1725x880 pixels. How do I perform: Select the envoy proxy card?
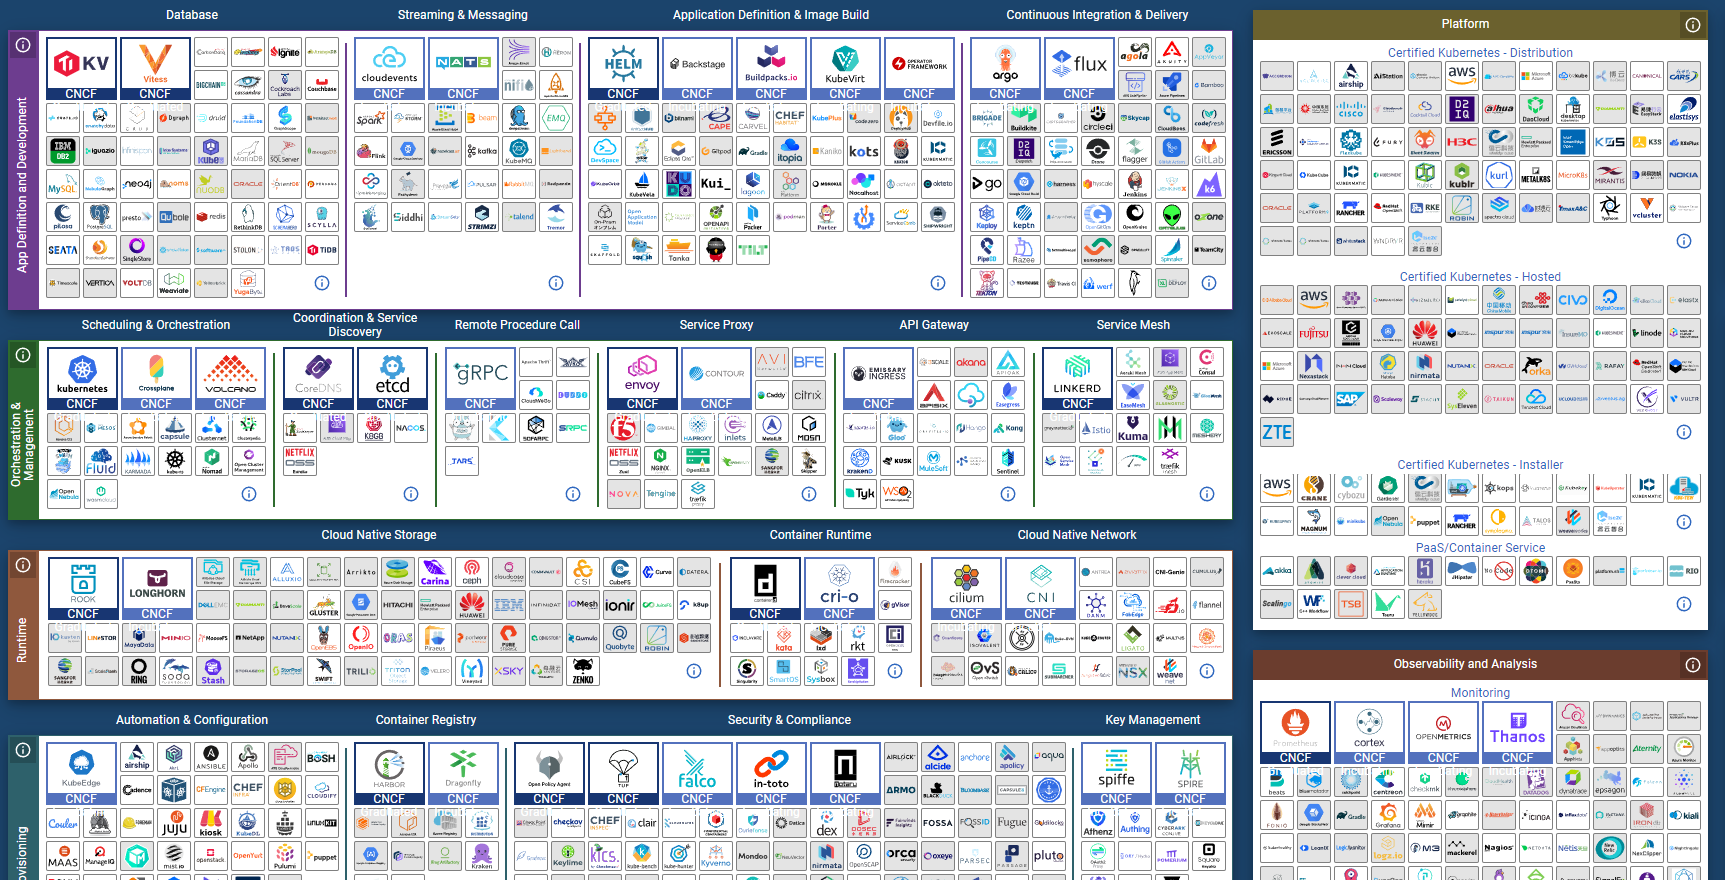[x=642, y=379]
